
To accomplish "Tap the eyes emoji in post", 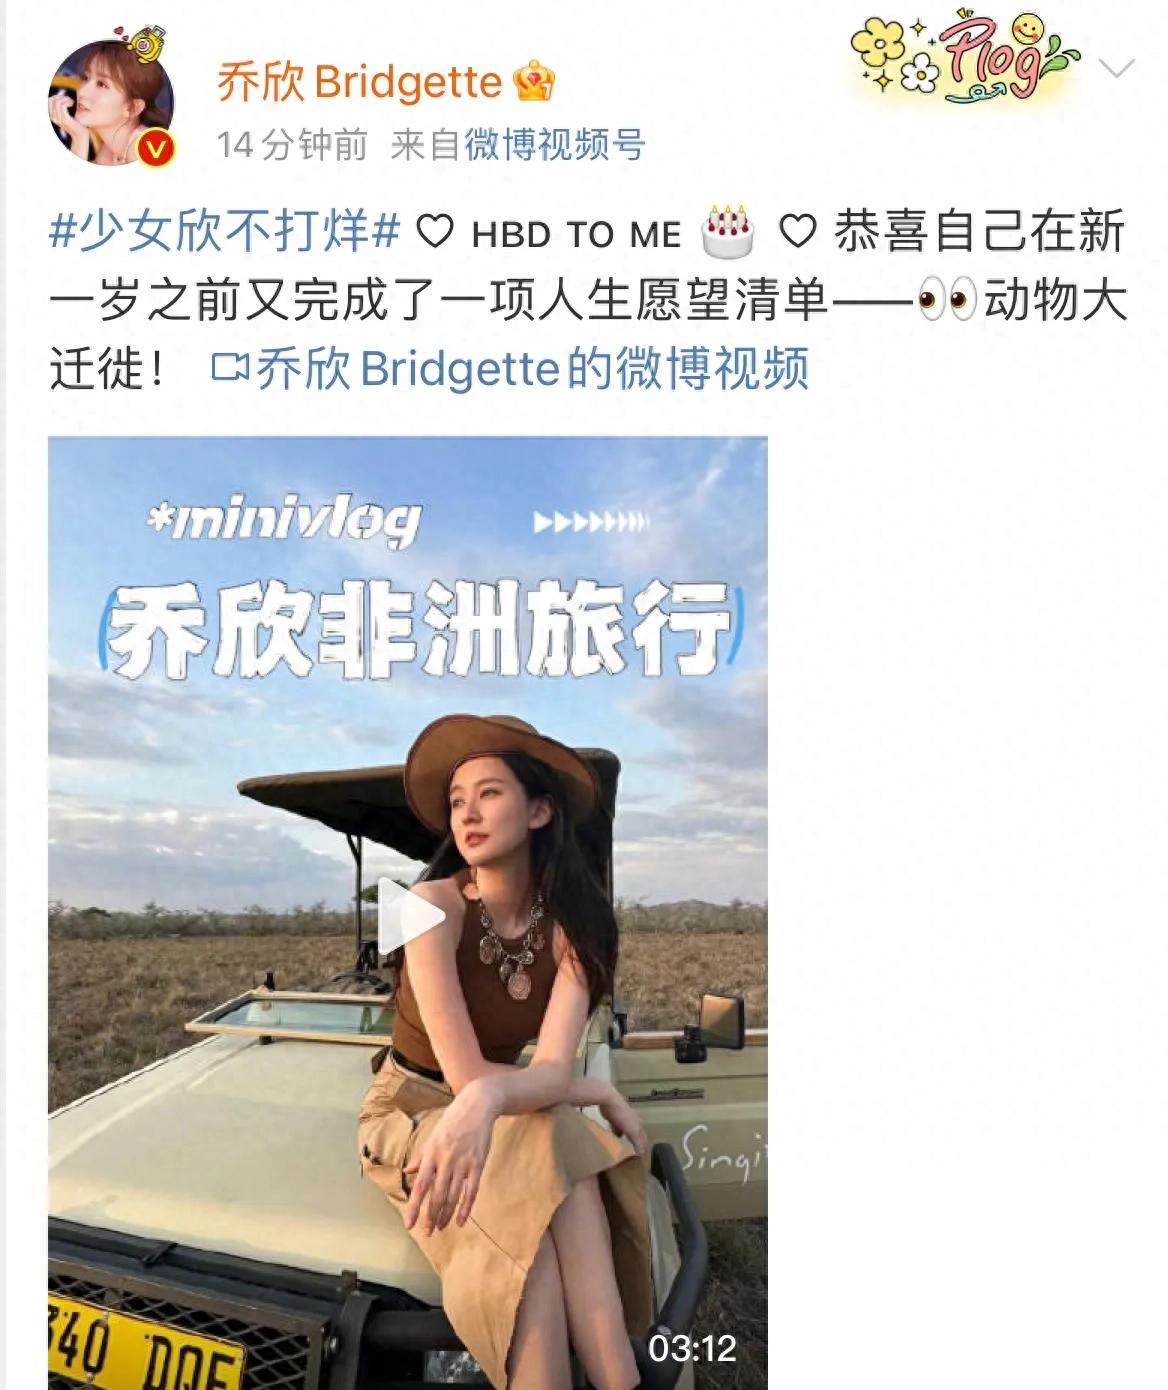I will point(946,300).
